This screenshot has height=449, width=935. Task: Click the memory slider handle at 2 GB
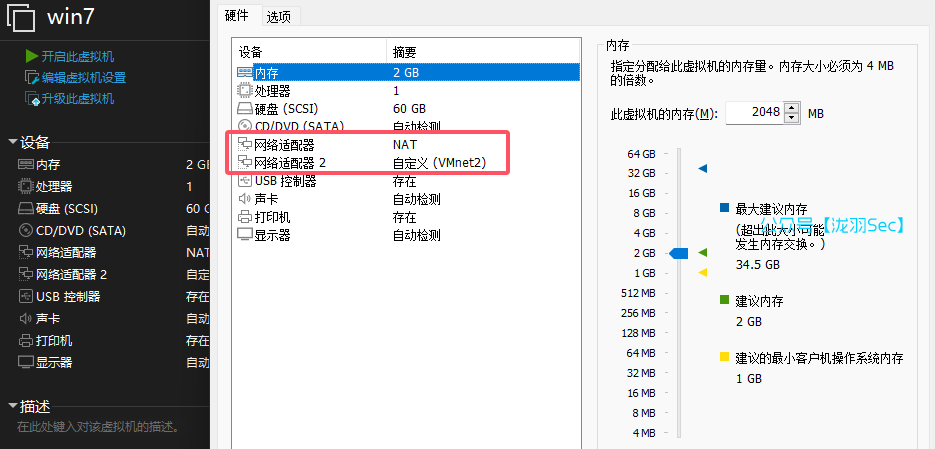coord(679,253)
